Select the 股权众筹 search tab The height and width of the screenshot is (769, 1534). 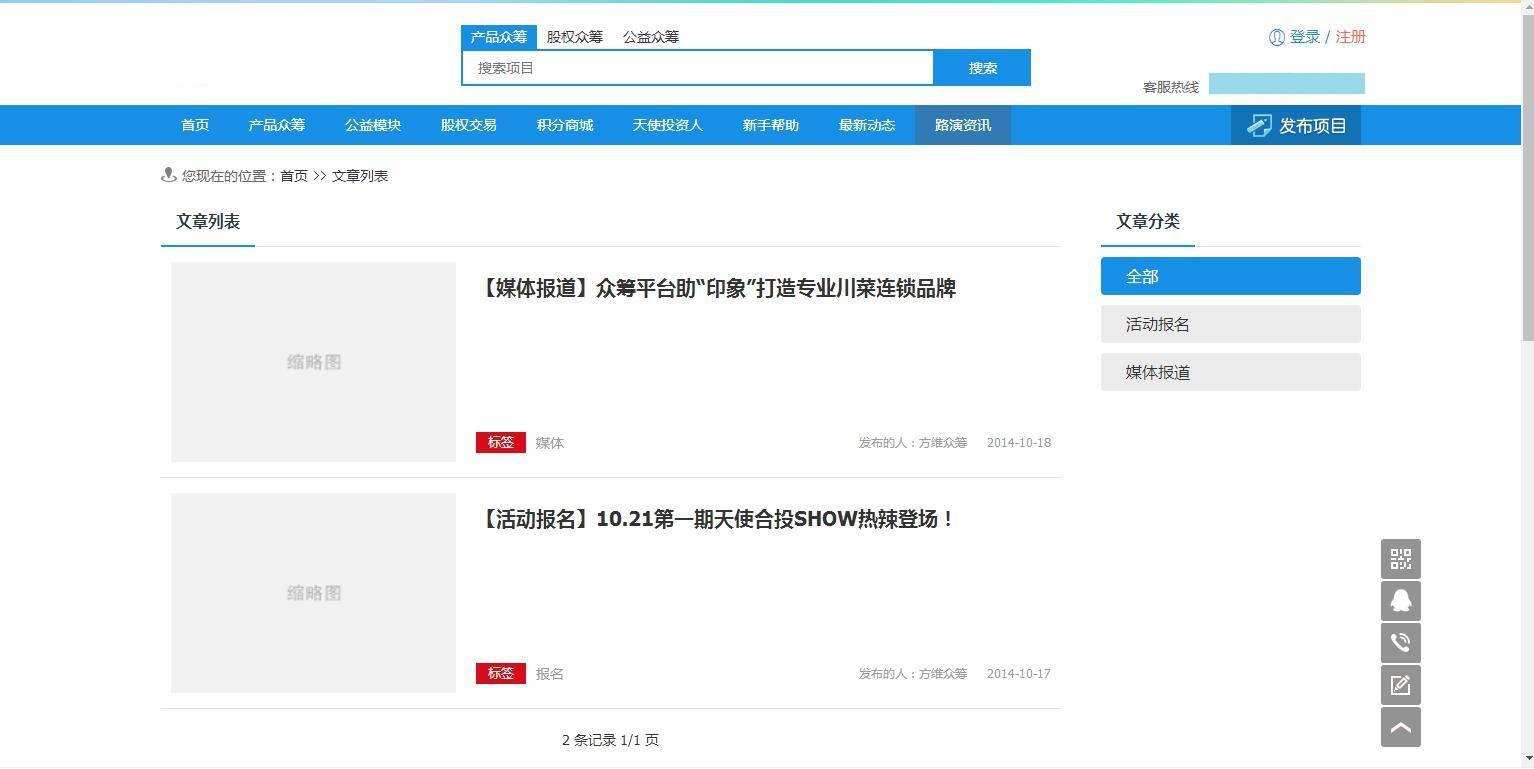coord(574,37)
